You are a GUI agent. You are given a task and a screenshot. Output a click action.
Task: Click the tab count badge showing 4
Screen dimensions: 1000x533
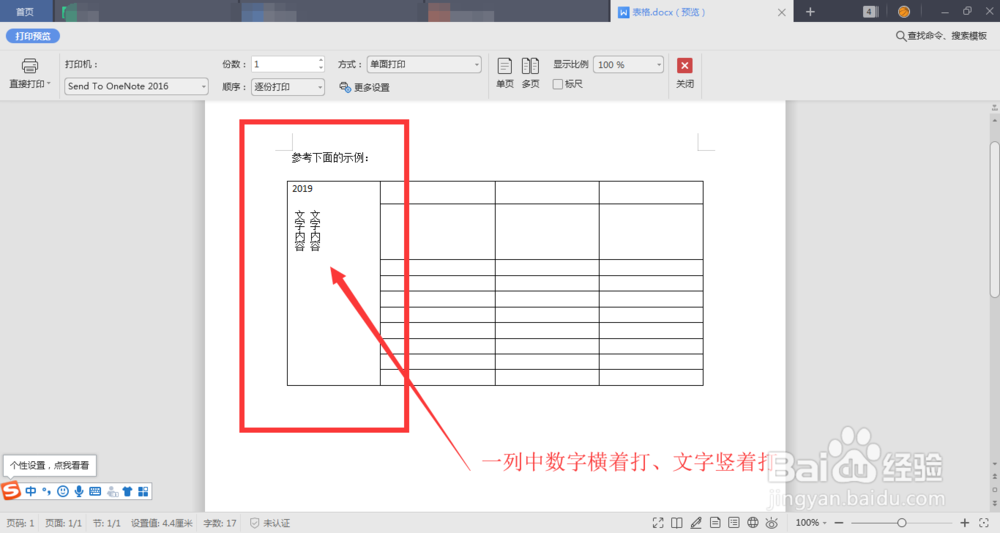(870, 11)
